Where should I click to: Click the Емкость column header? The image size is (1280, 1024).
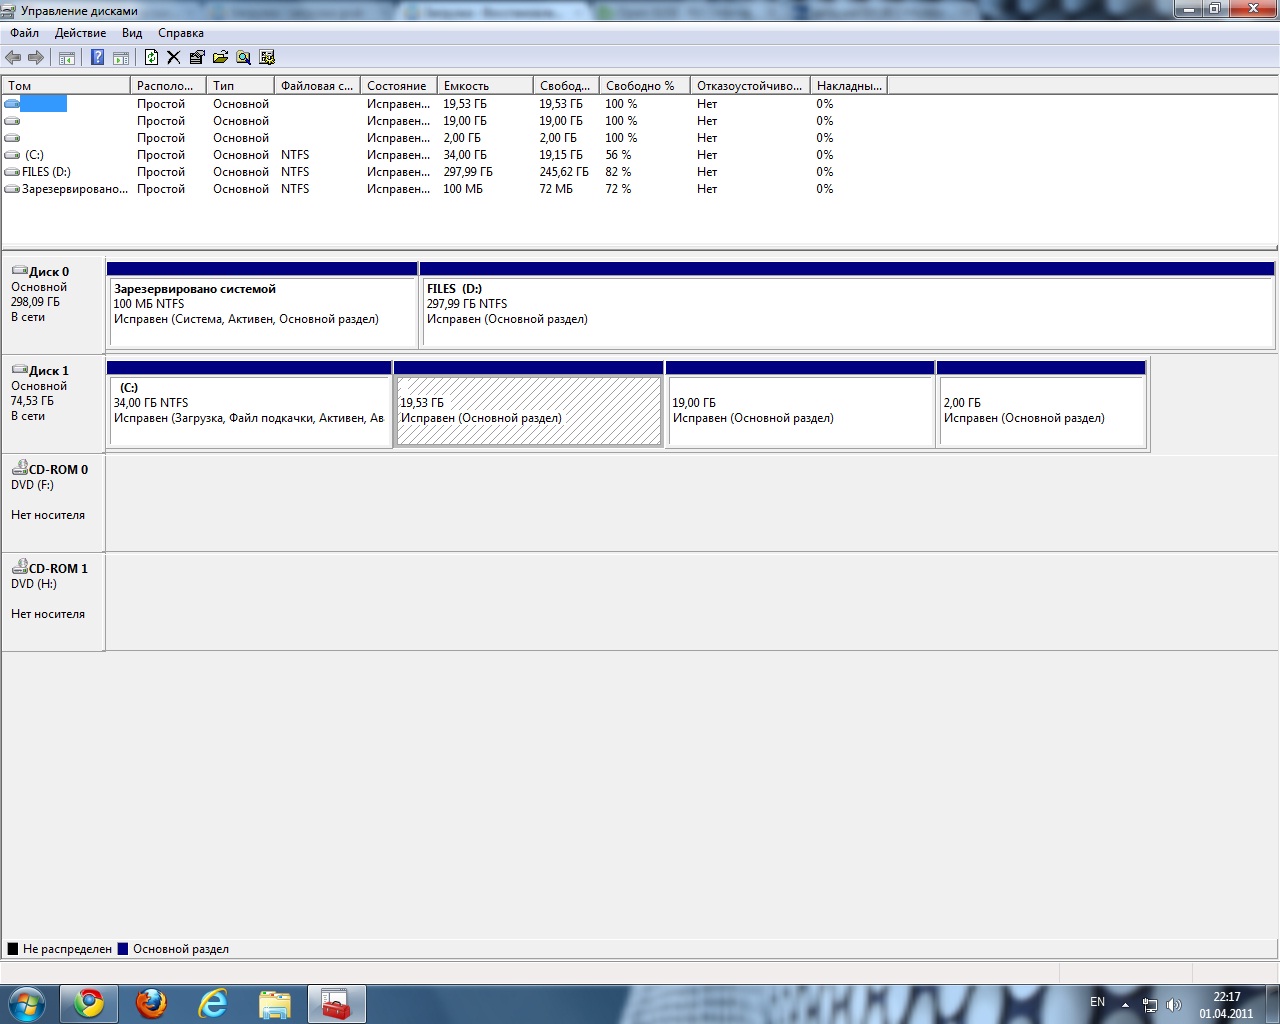tap(485, 86)
